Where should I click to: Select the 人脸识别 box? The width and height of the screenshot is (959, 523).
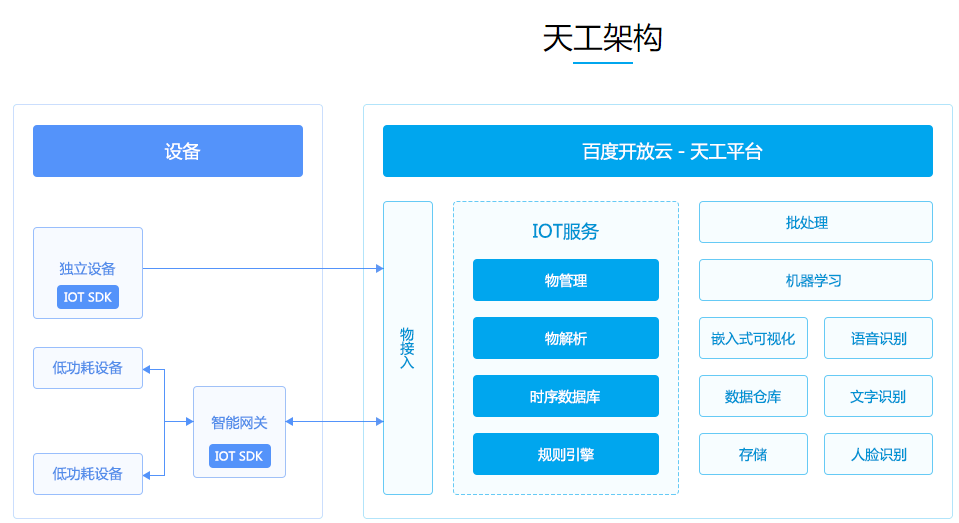878,454
